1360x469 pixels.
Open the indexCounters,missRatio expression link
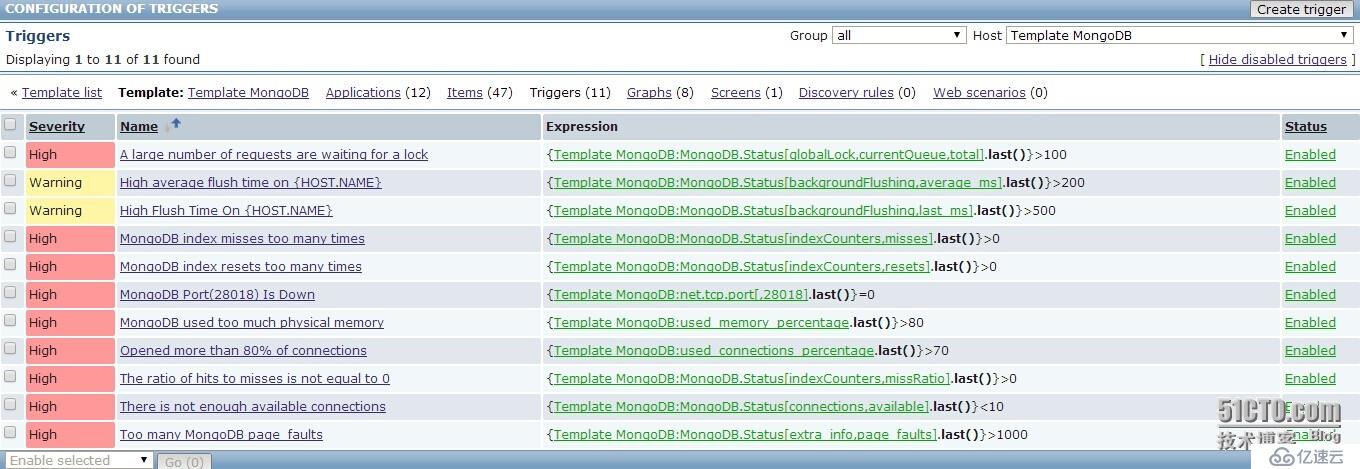[x=751, y=378]
